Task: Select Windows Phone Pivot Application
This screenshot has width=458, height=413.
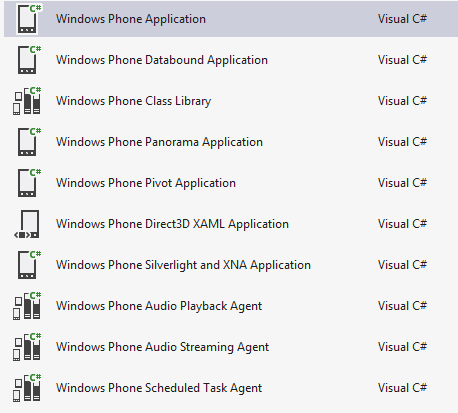Action: (231, 183)
